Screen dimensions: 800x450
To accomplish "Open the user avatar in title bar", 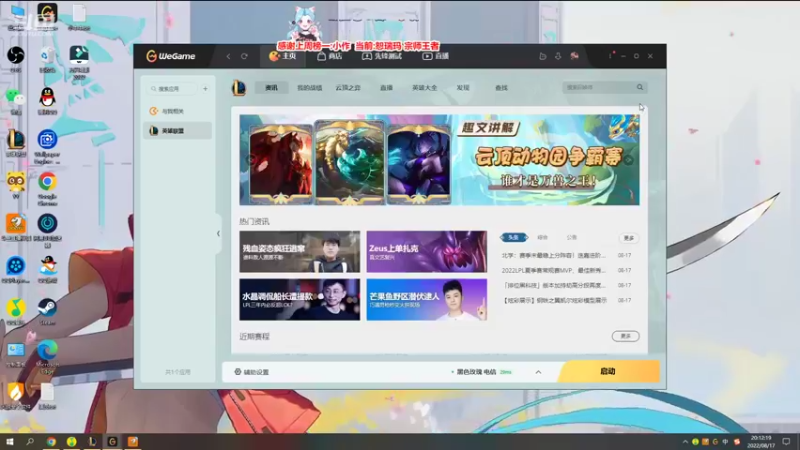I will click(x=574, y=56).
